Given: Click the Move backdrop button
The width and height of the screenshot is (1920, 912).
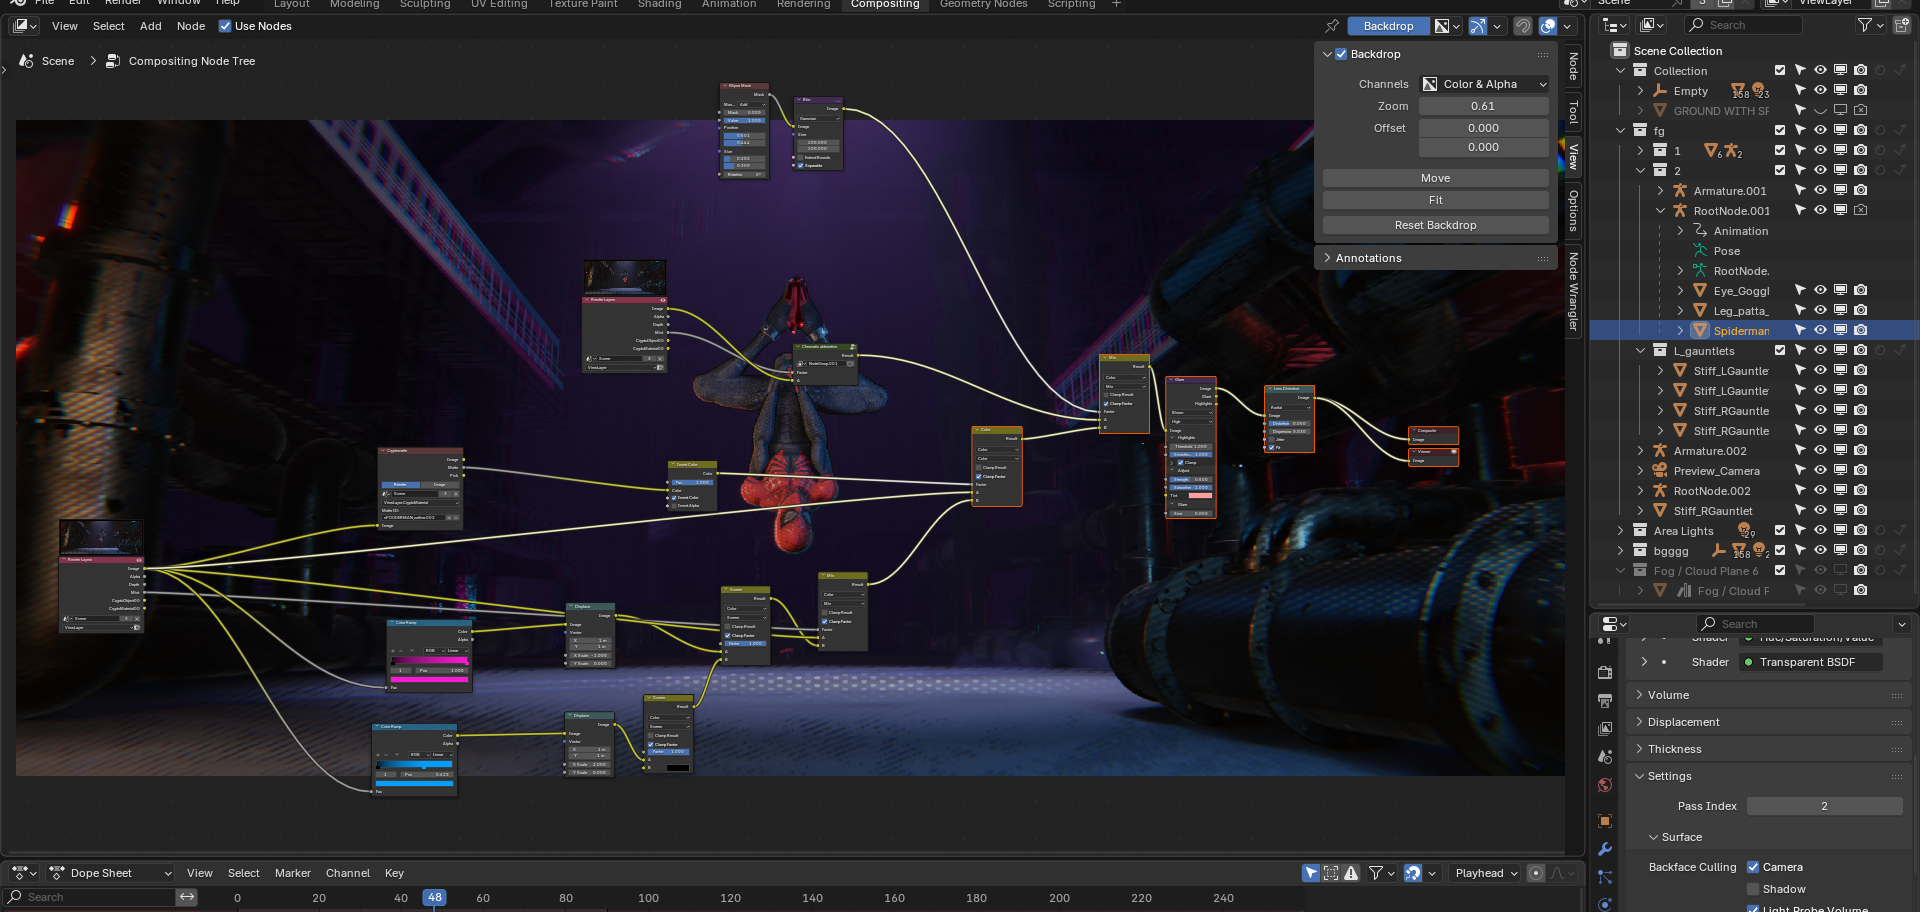Looking at the screenshot, I should coord(1435,178).
